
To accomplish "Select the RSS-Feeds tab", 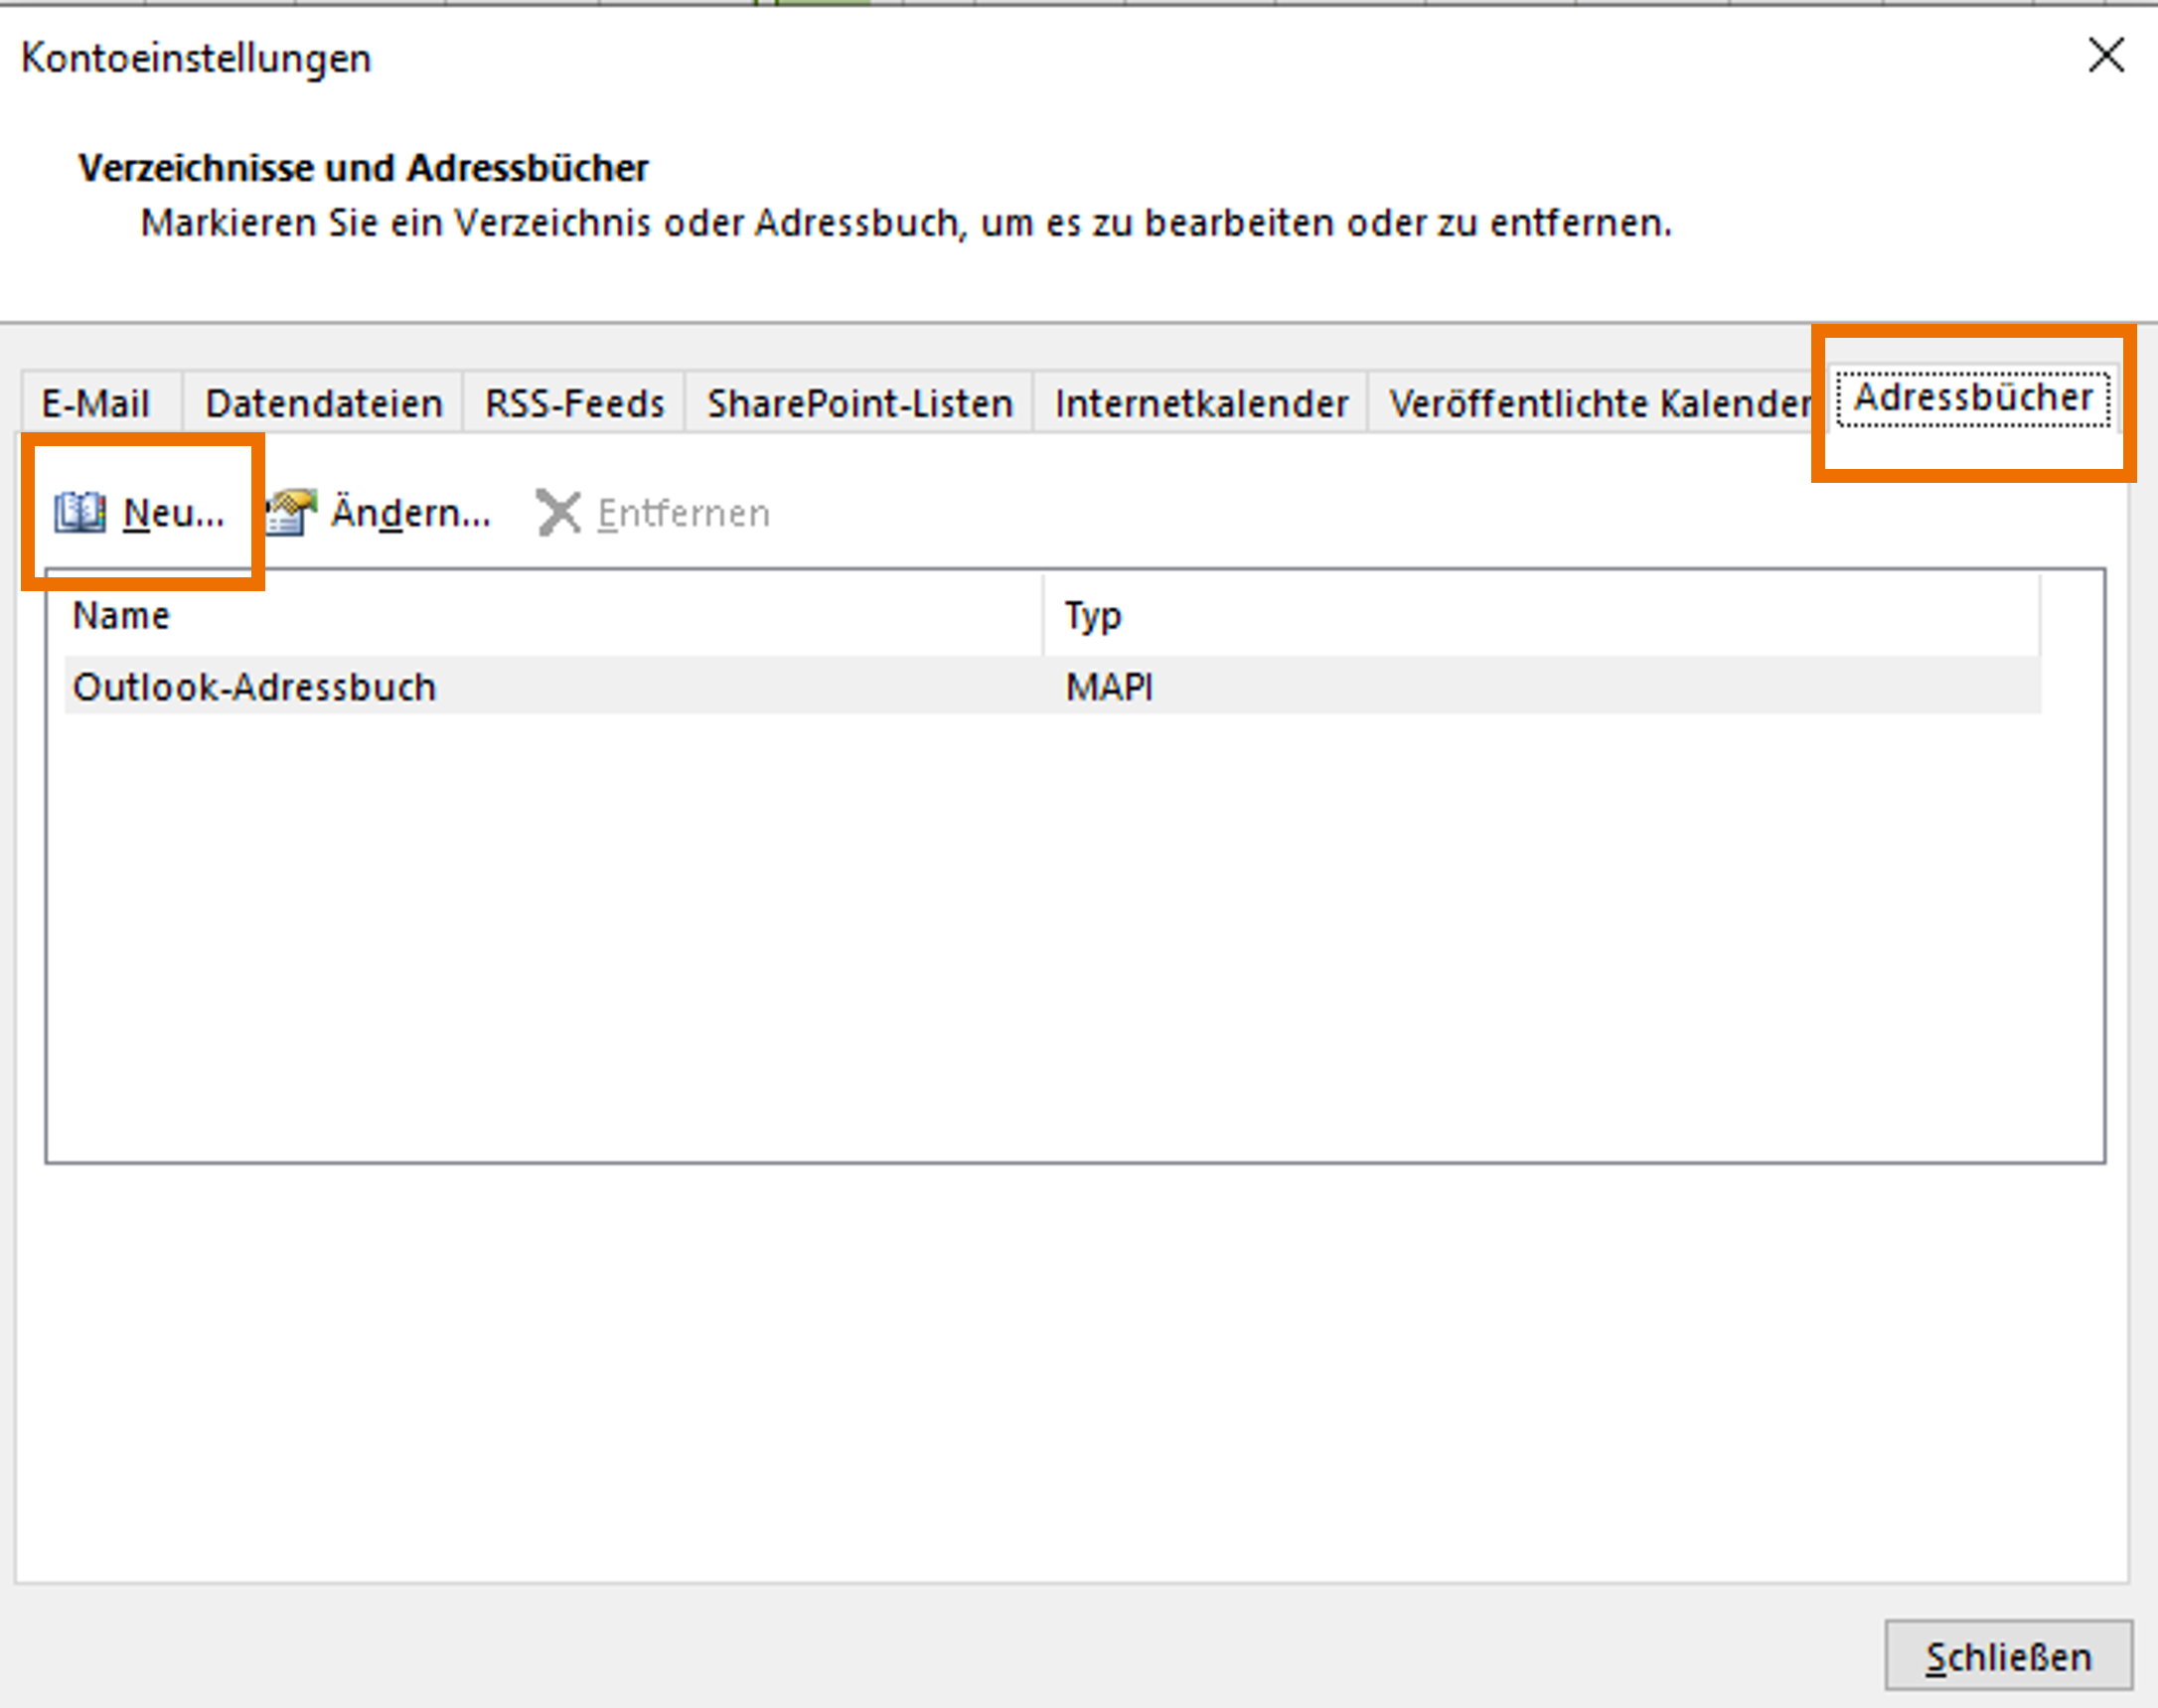I will [x=574, y=404].
